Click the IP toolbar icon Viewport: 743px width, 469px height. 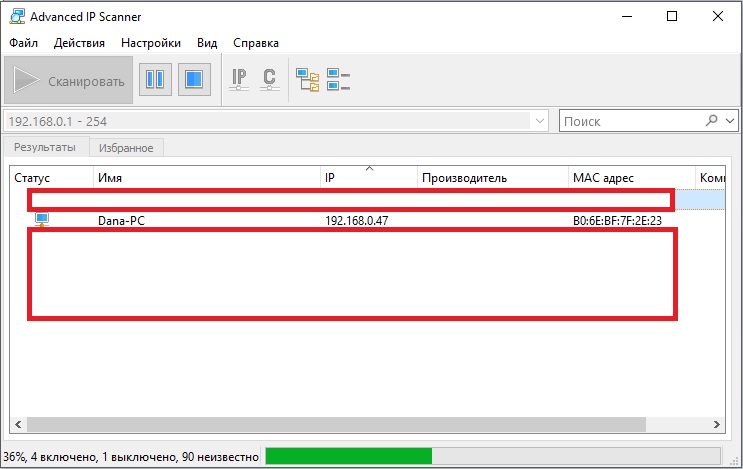point(239,80)
